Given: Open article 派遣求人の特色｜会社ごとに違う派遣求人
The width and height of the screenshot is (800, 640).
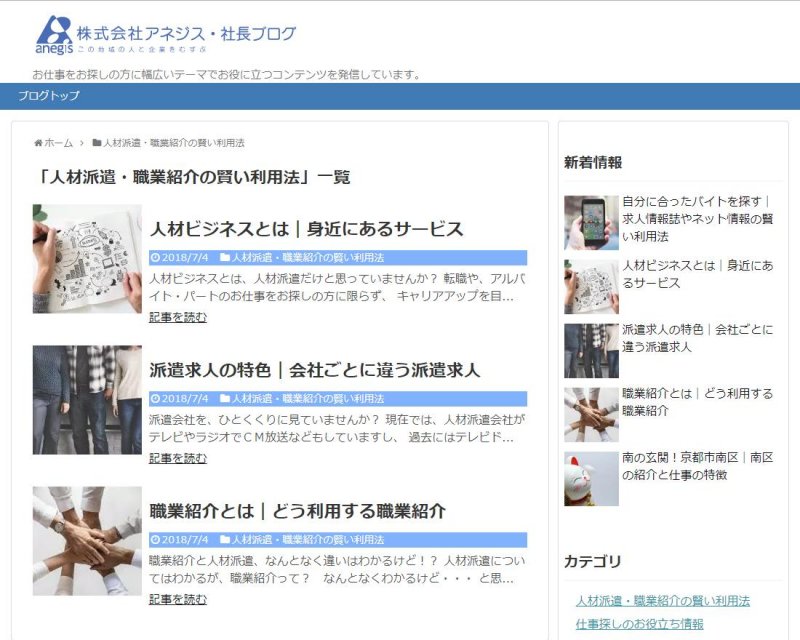Looking at the screenshot, I should coord(314,370).
